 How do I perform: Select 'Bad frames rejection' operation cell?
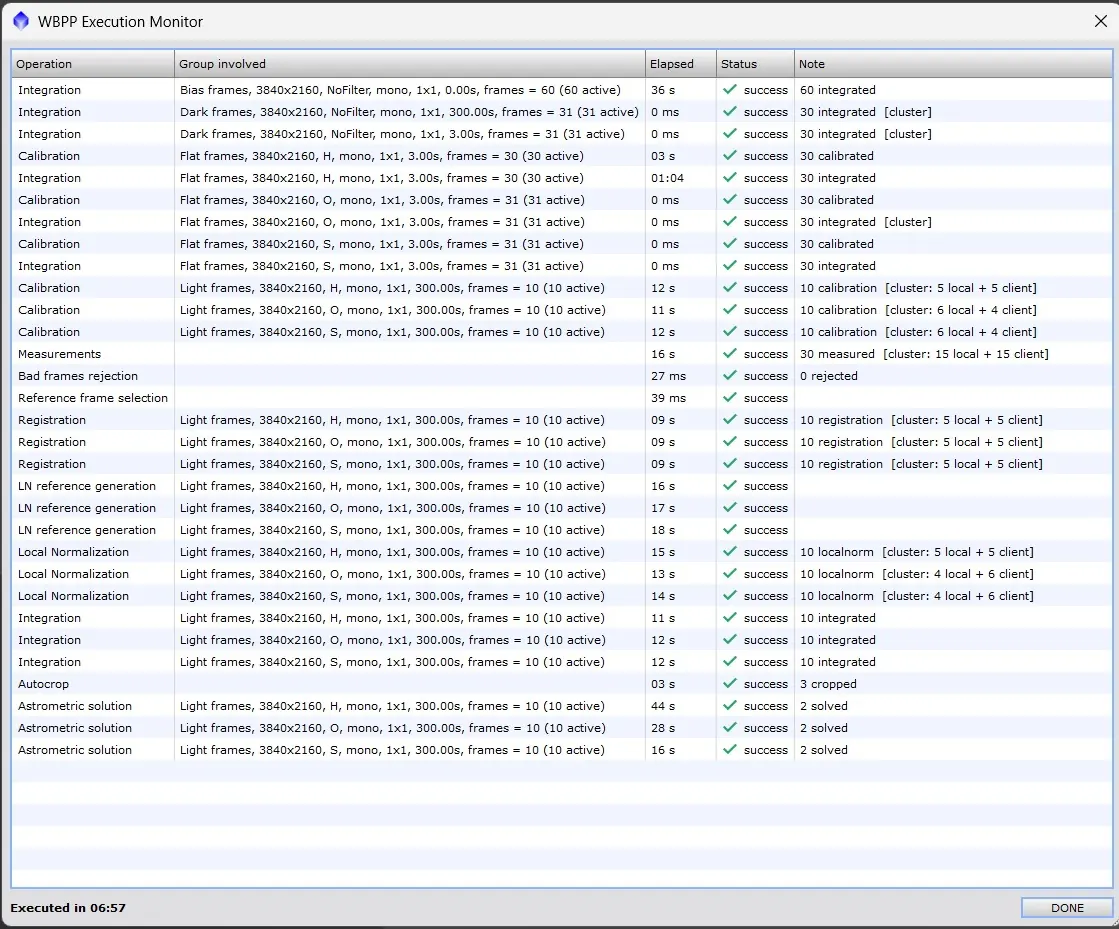78,376
